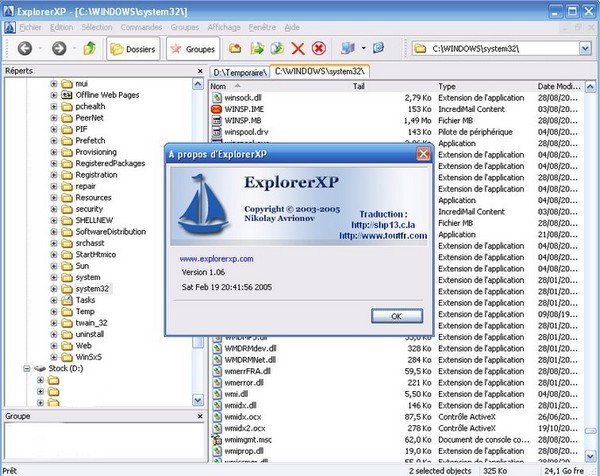Open the www.explorerxp.com link
Viewport: 600px width, 476px height.
217,259
